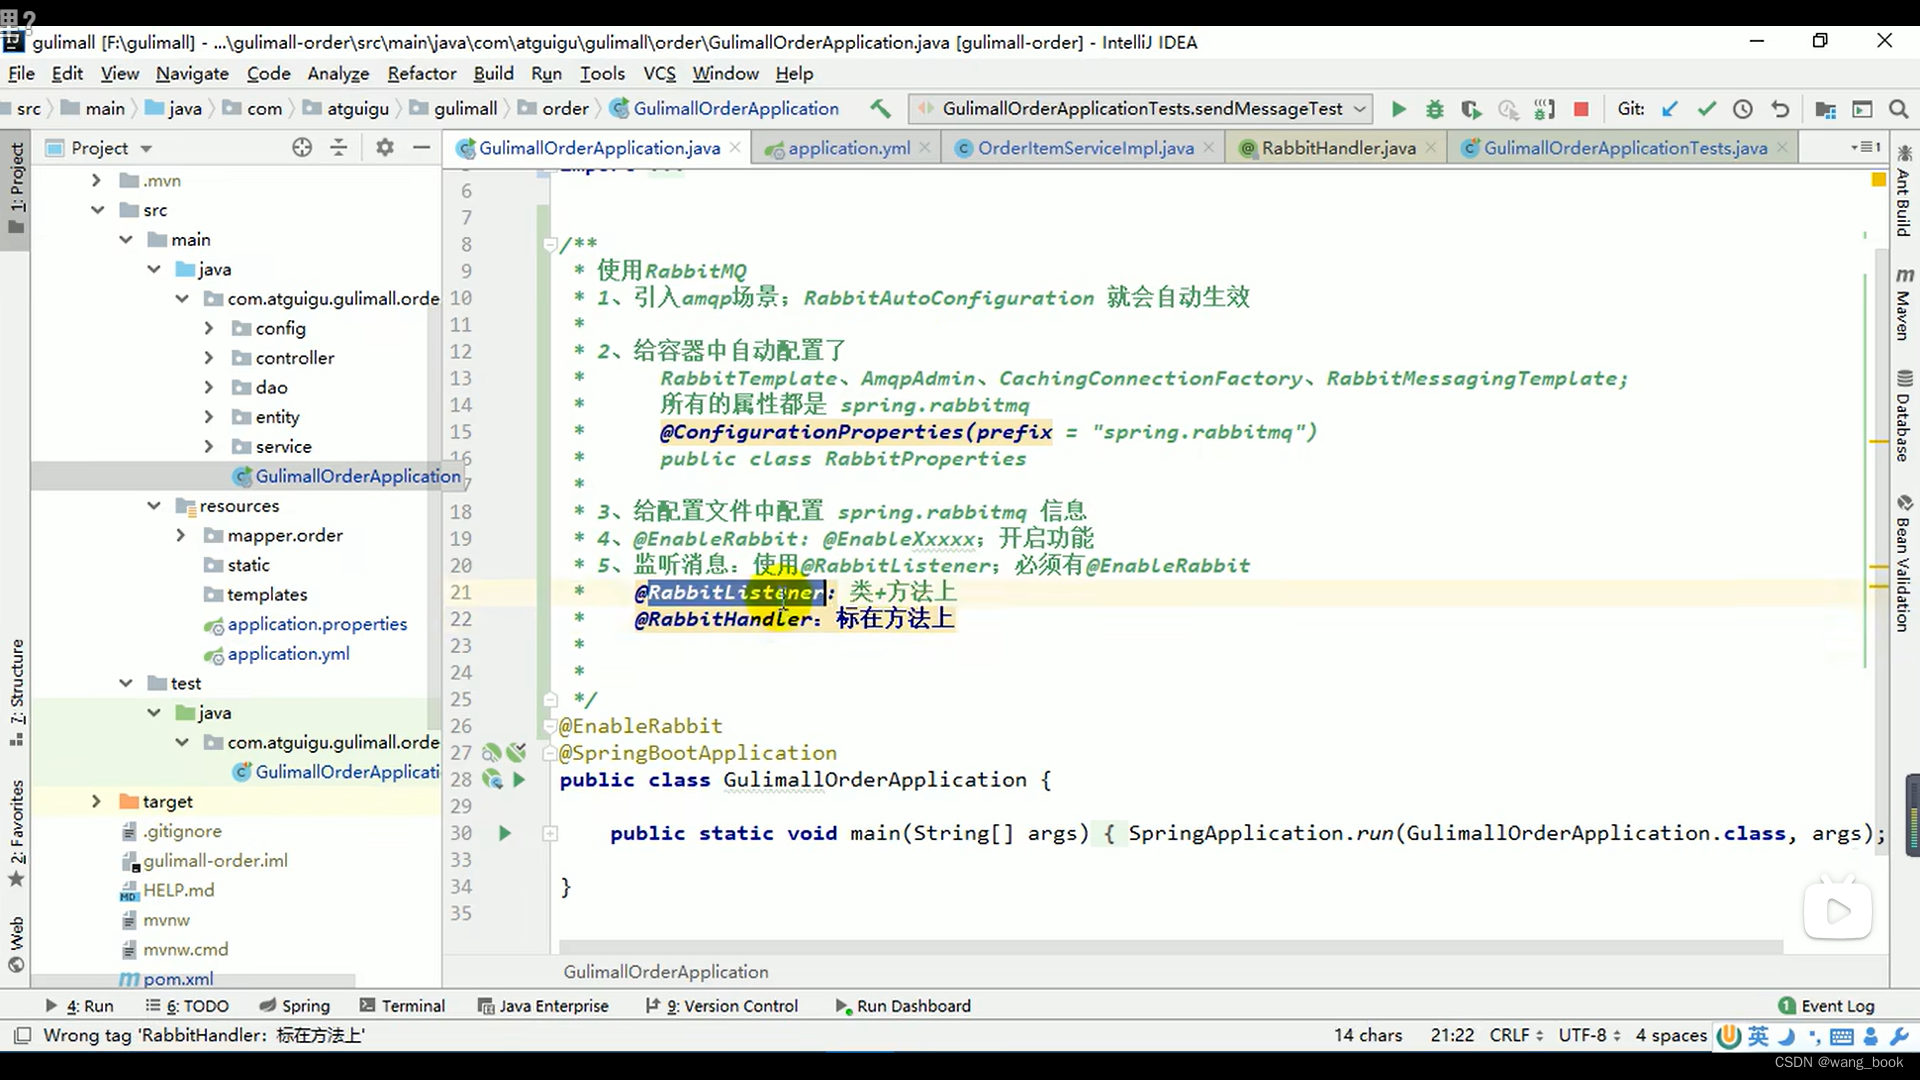Show Git history clock icon
The height and width of the screenshot is (1080, 1920).
pyautogui.click(x=1743, y=109)
